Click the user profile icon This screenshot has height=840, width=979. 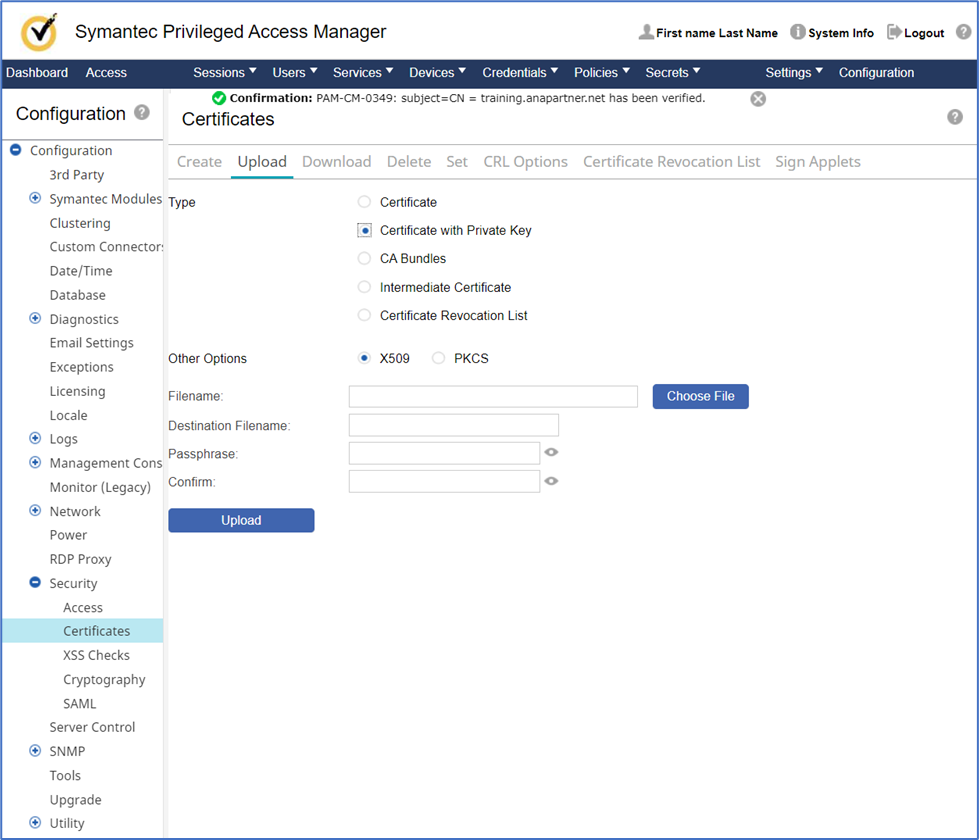point(646,32)
